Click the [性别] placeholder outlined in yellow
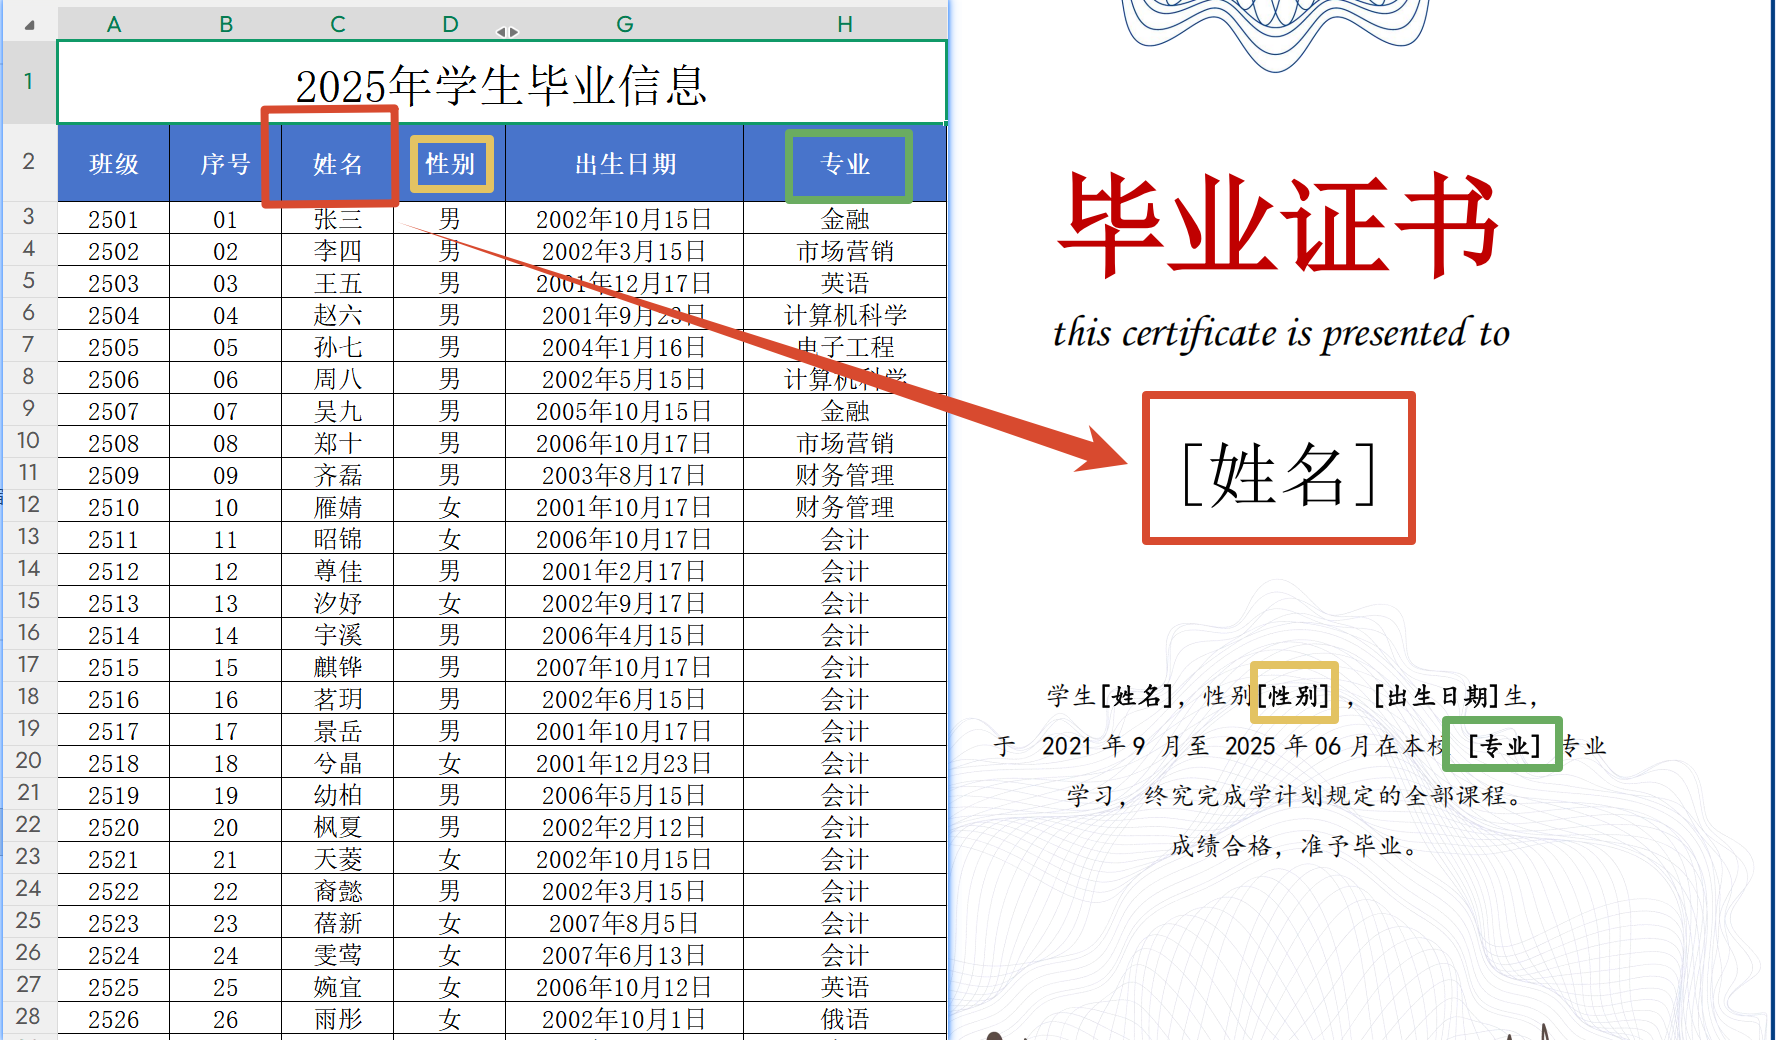The image size is (1791, 1040). [x=1294, y=692]
